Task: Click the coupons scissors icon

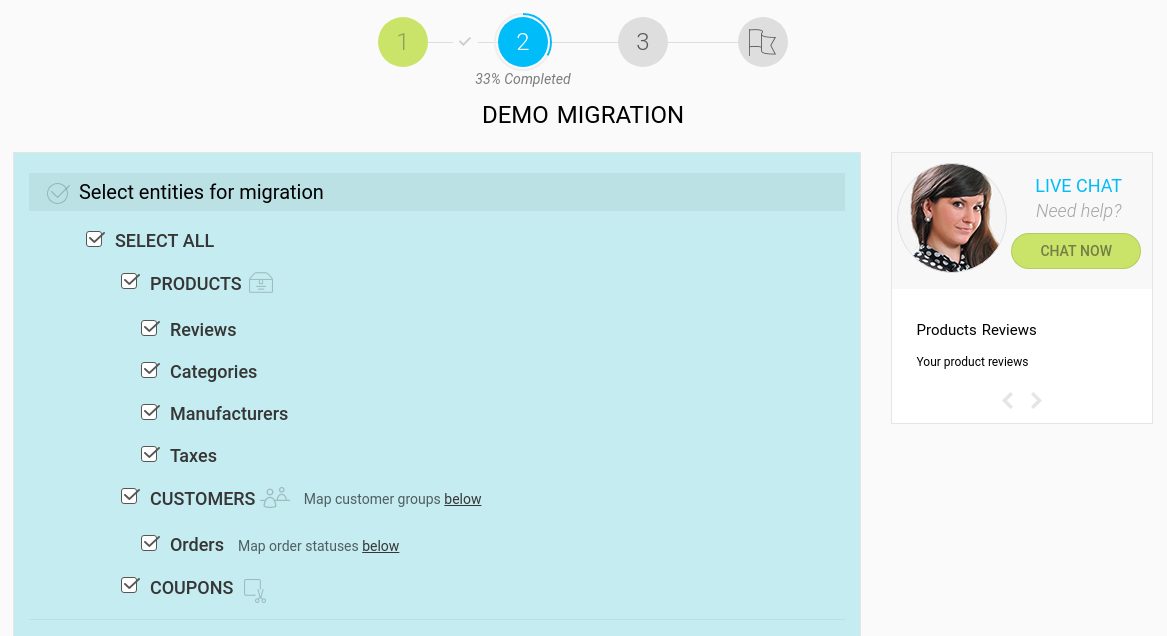Action: tap(255, 590)
